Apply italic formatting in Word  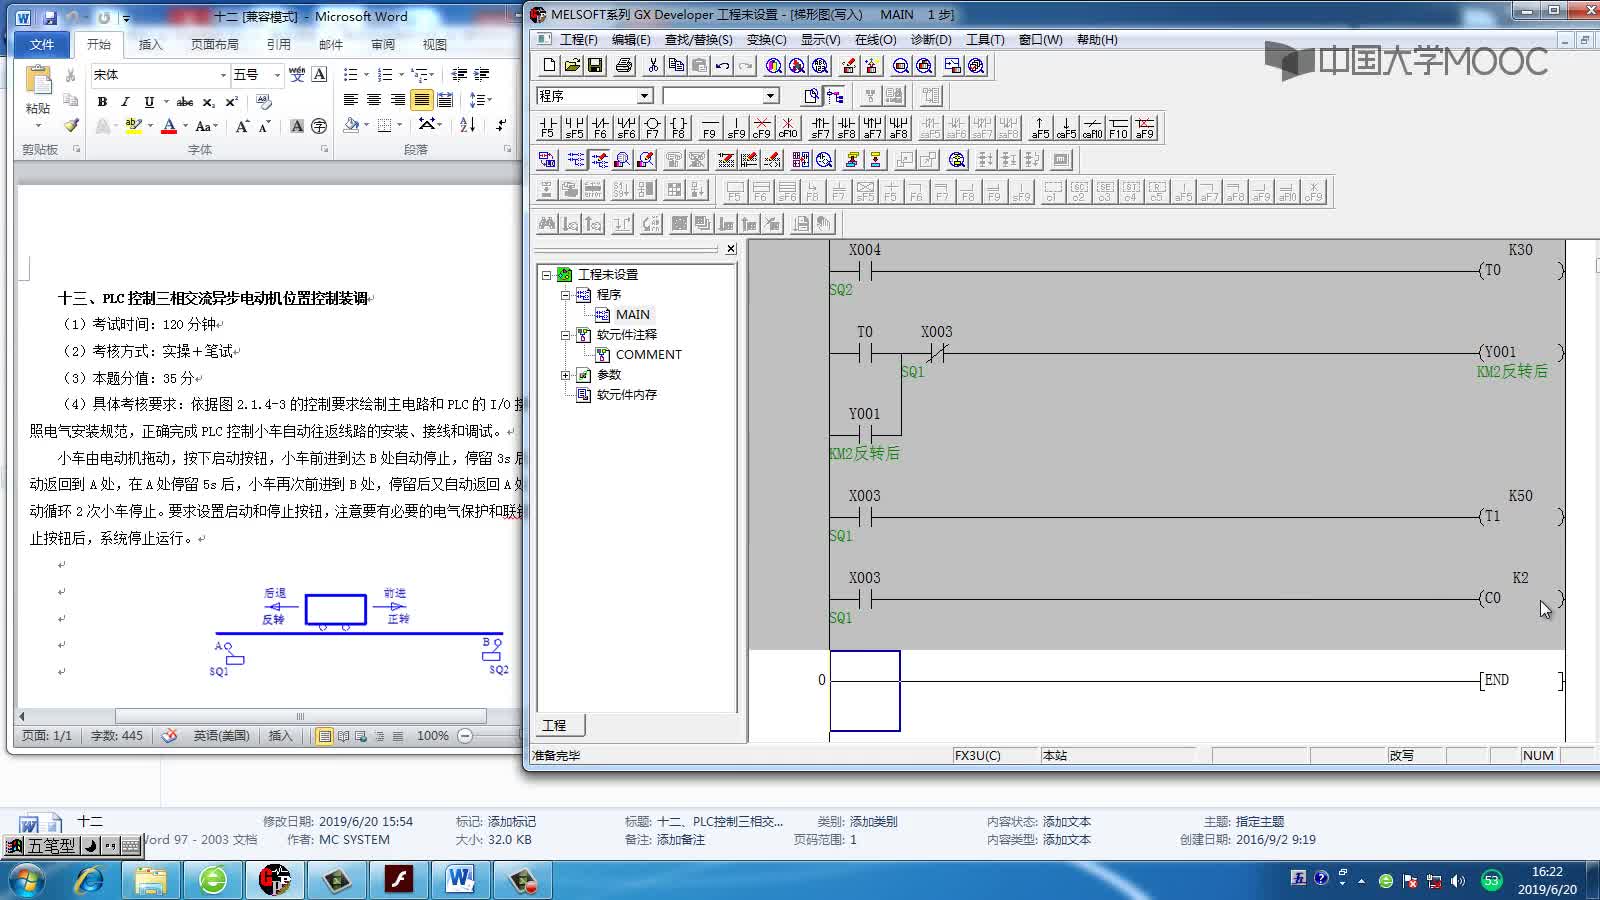tap(125, 102)
